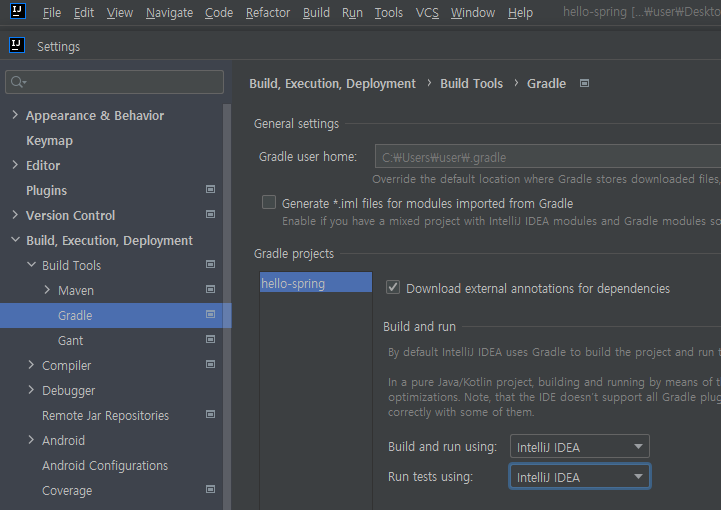Open the Window menu
The height and width of the screenshot is (510, 721).
tap(473, 12)
